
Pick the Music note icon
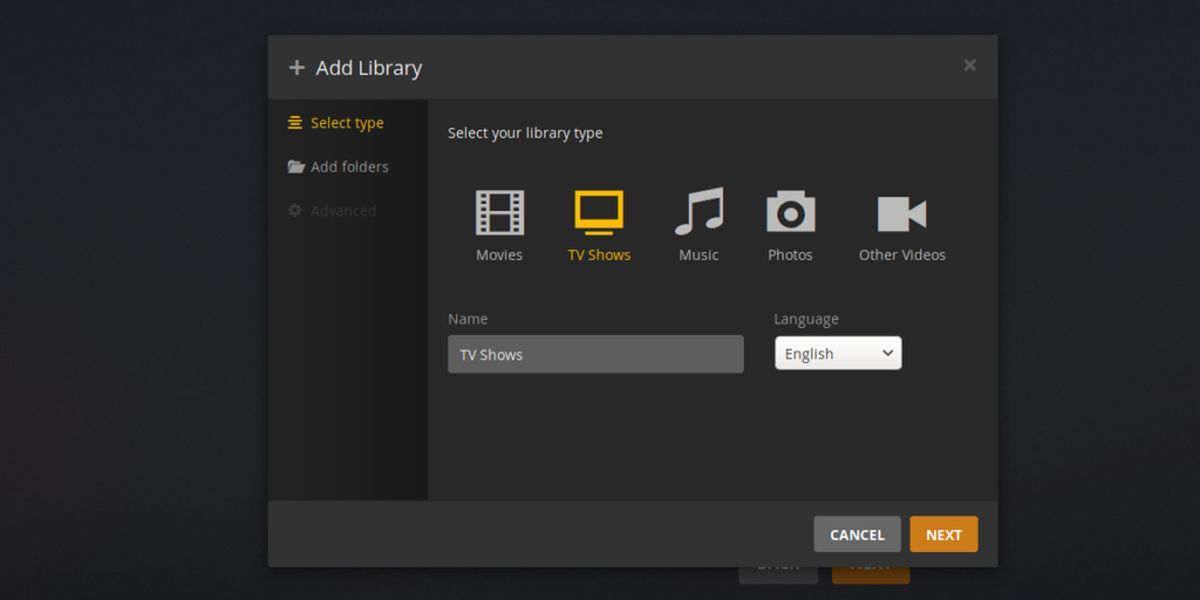point(698,212)
